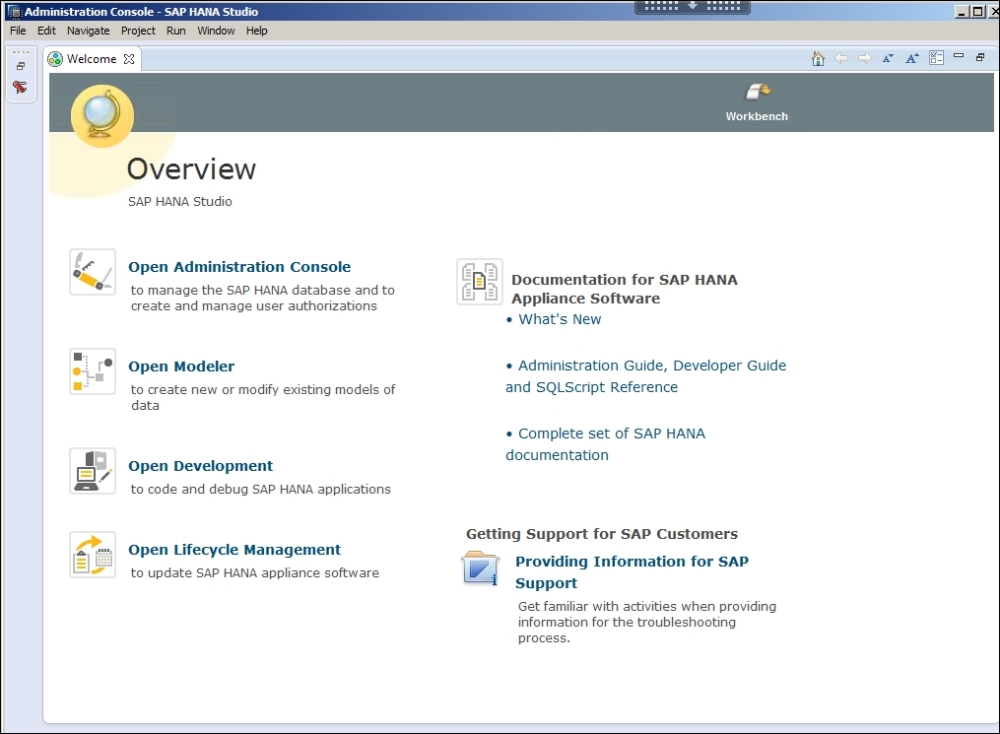Open the What's New documentation link
This screenshot has width=1000, height=734.
pos(559,319)
